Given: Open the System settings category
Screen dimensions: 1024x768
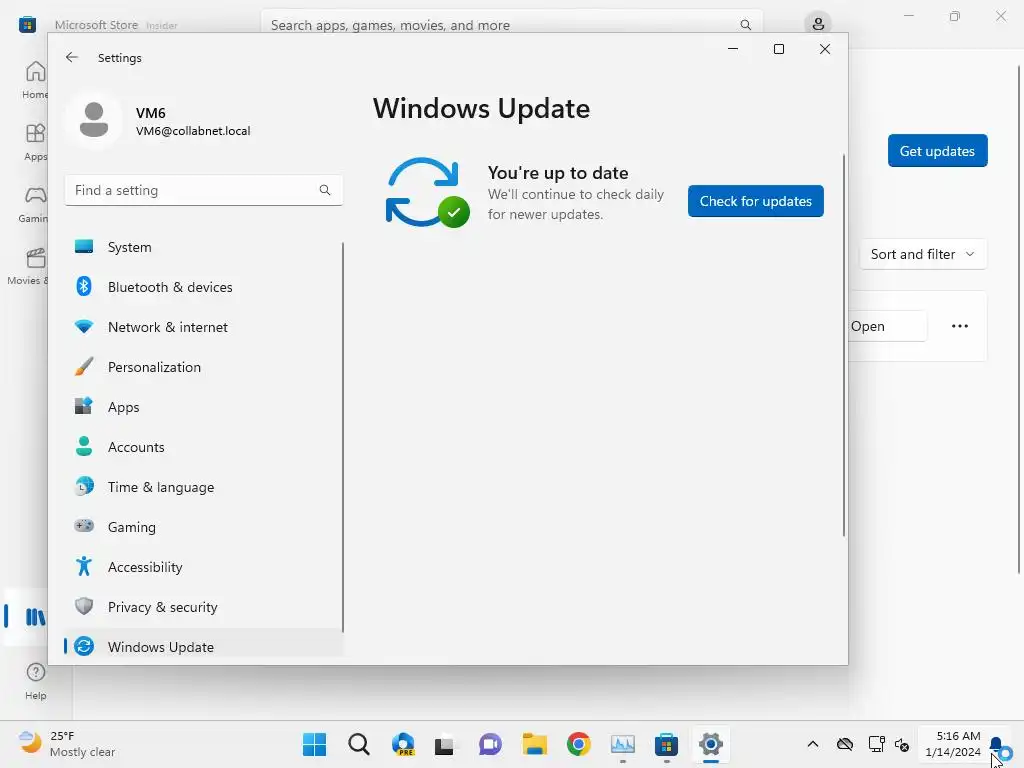Looking at the screenshot, I should (204, 247).
